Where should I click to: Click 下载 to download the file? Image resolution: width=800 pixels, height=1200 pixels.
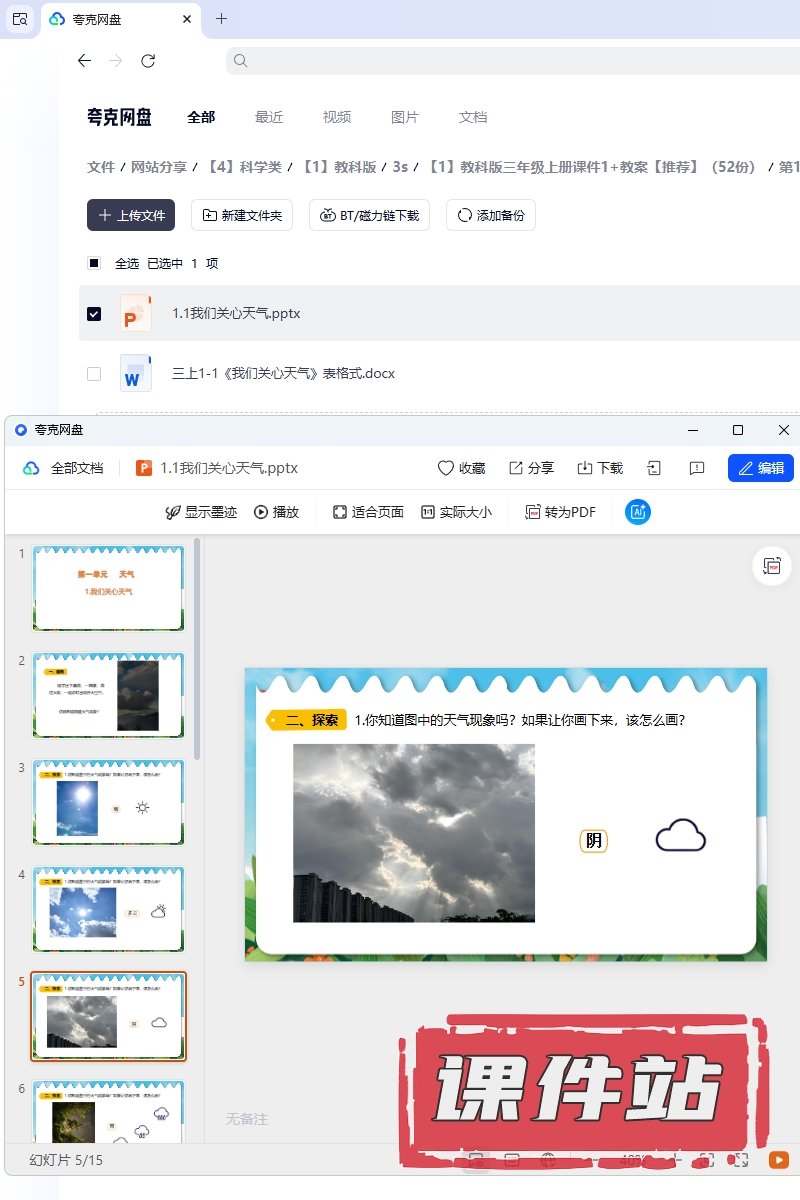click(x=585, y=468)
